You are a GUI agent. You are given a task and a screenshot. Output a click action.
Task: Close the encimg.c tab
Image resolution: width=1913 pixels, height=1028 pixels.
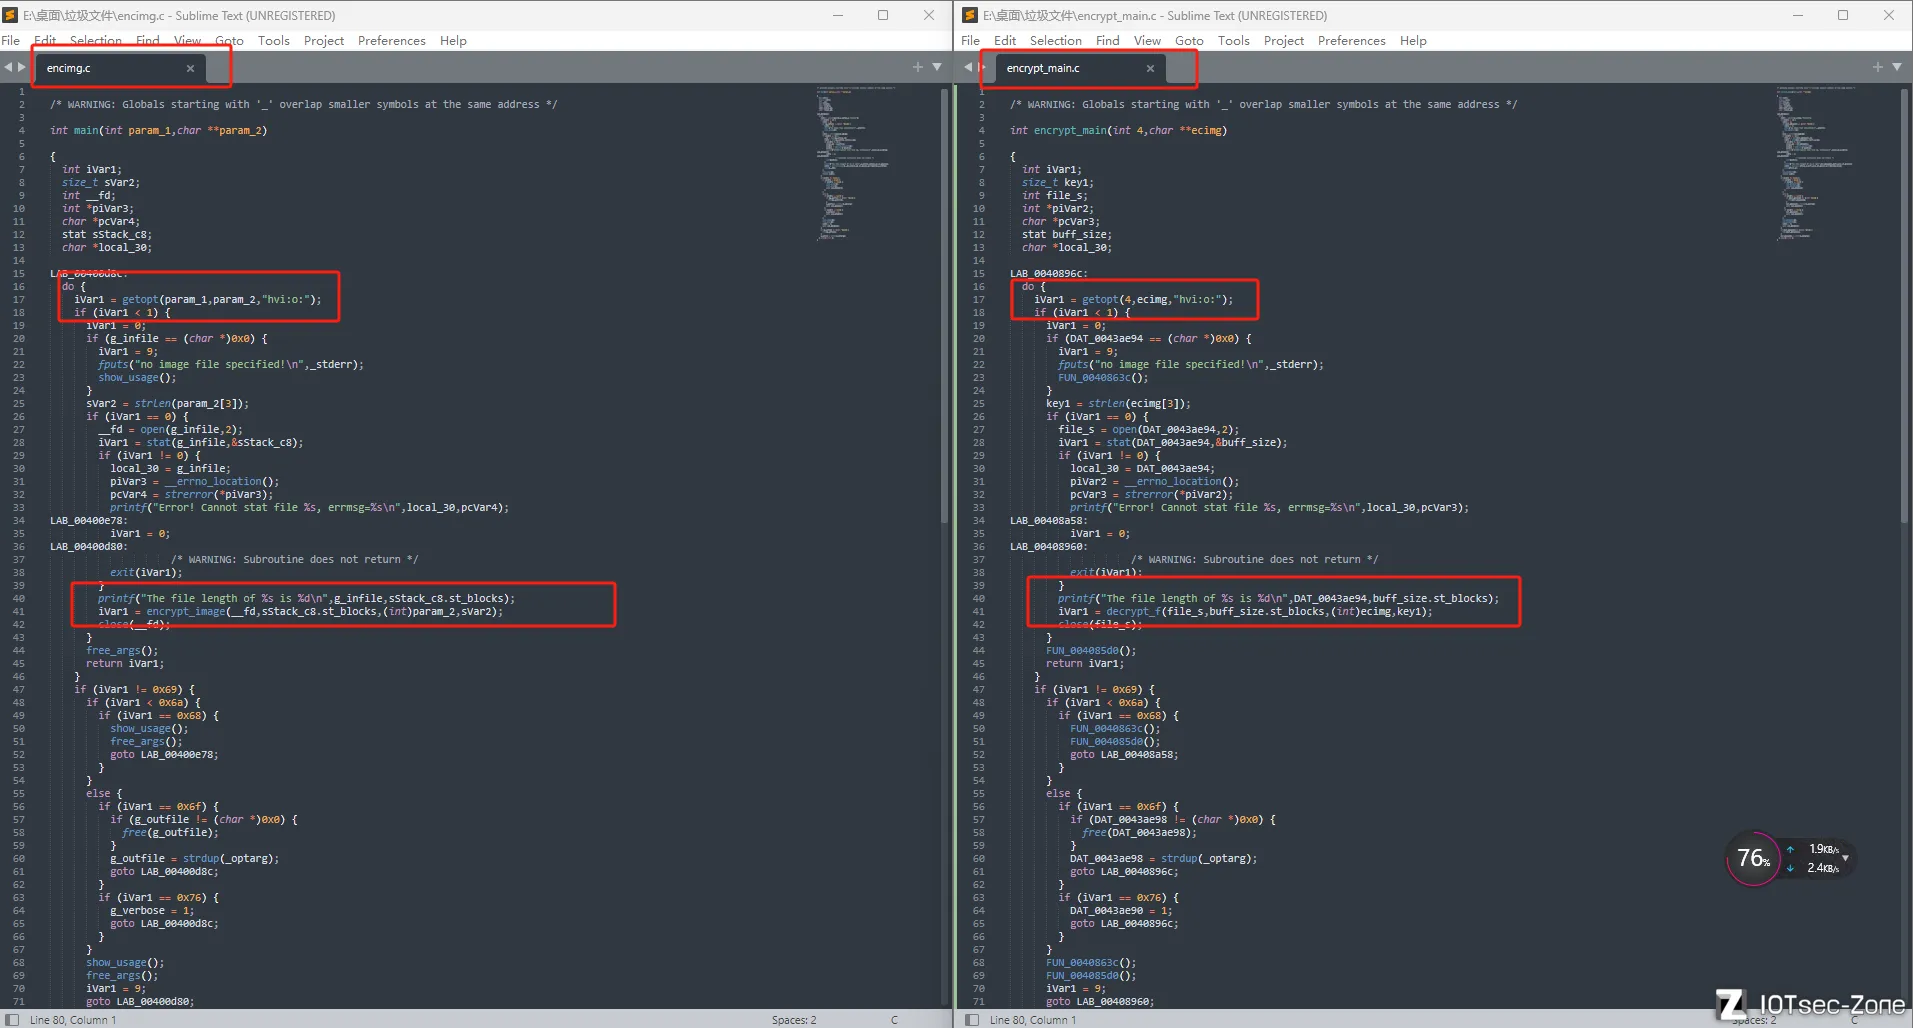pyautogui.click(x=190, y=68)
